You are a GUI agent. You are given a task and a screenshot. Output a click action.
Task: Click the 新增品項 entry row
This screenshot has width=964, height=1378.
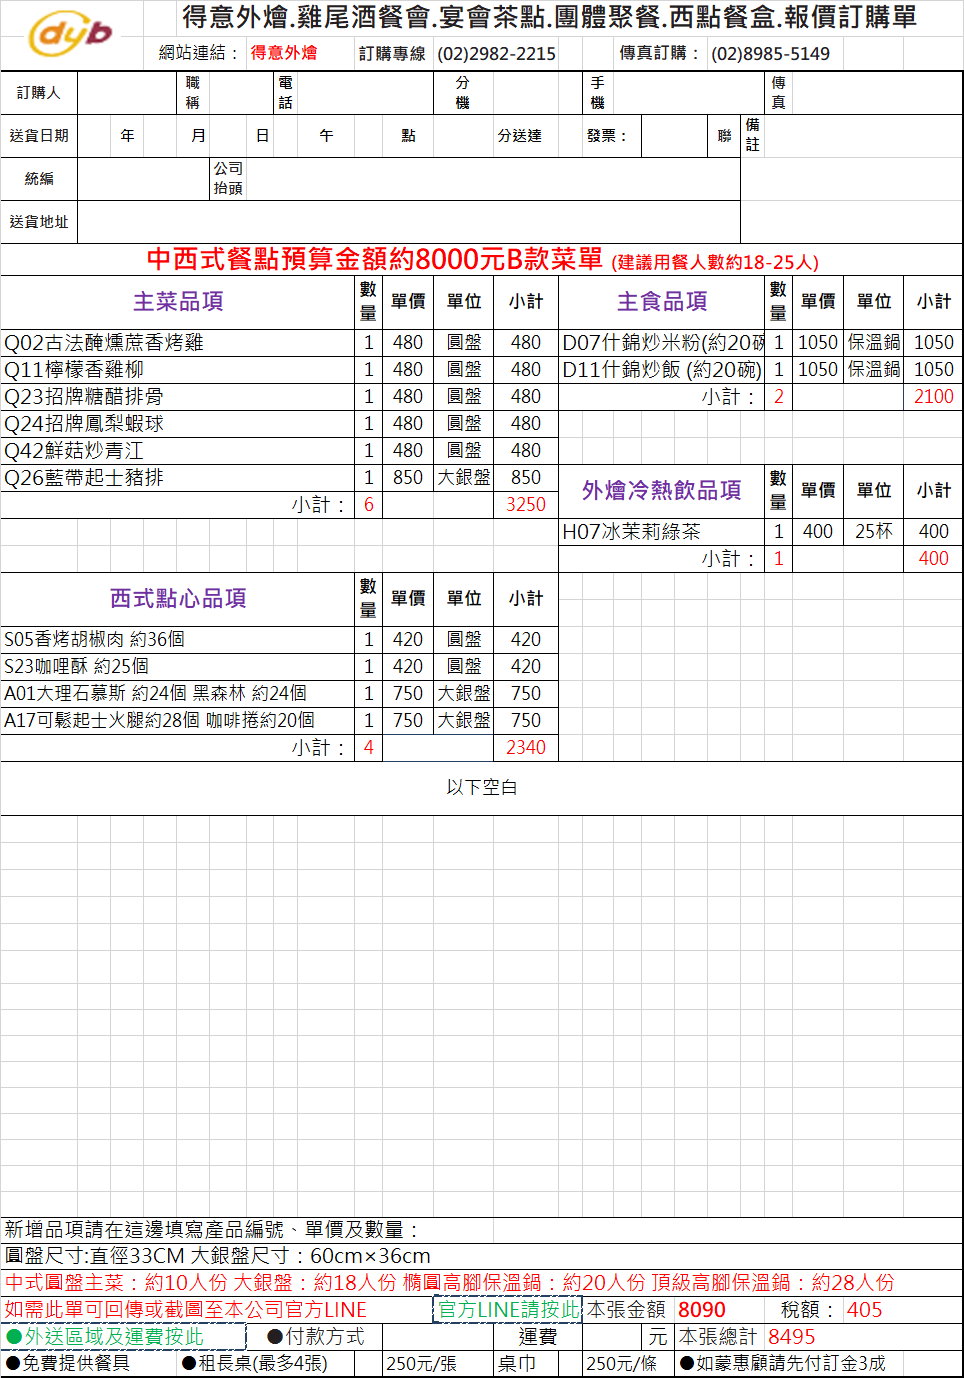click(480, 1229)
